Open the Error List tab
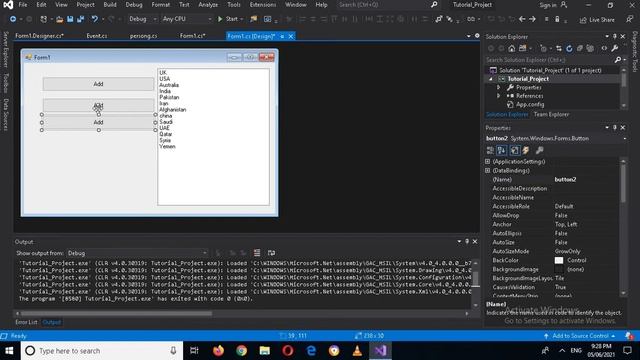The height and width of the screenshot is (360, 640). (26, 322)
